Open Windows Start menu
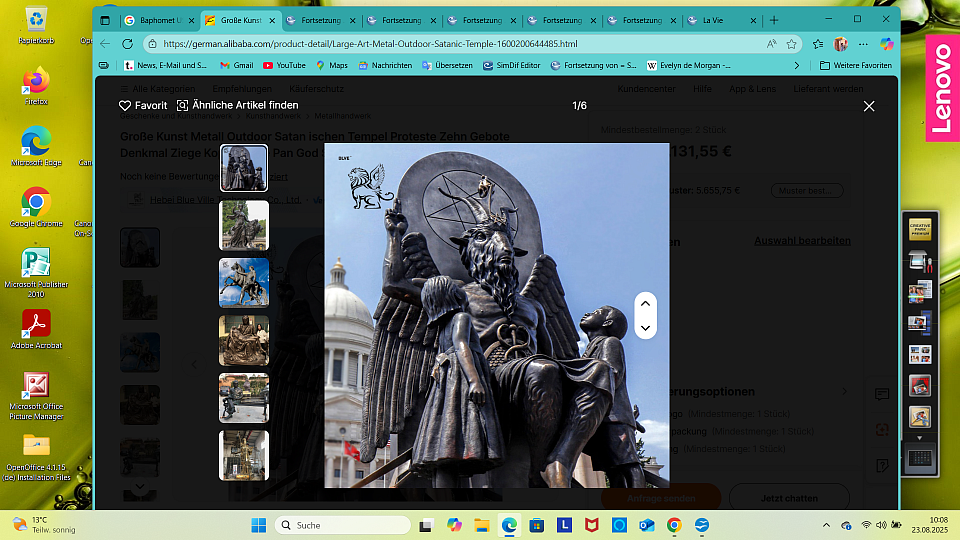The height and width of the screenshot is (540, 960). point(259,525)
